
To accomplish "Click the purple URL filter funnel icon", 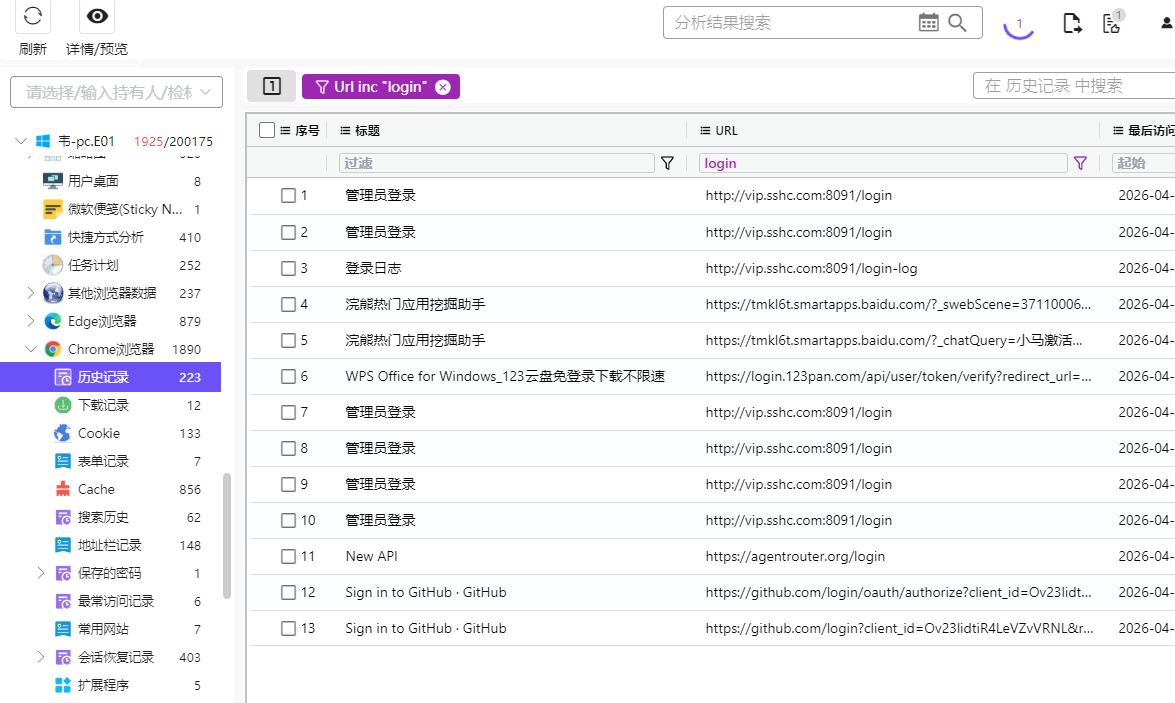I will [x=1080, y=163].
